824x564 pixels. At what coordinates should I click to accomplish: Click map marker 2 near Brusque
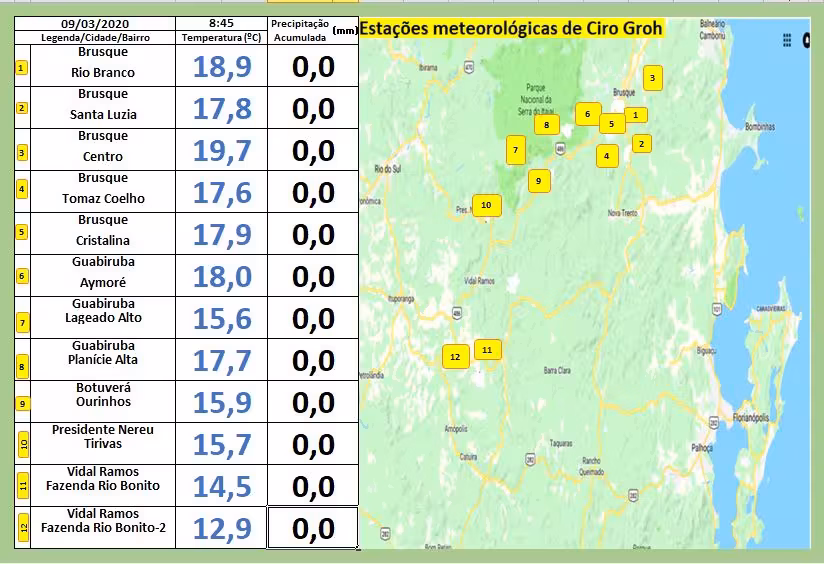(641, 144)
